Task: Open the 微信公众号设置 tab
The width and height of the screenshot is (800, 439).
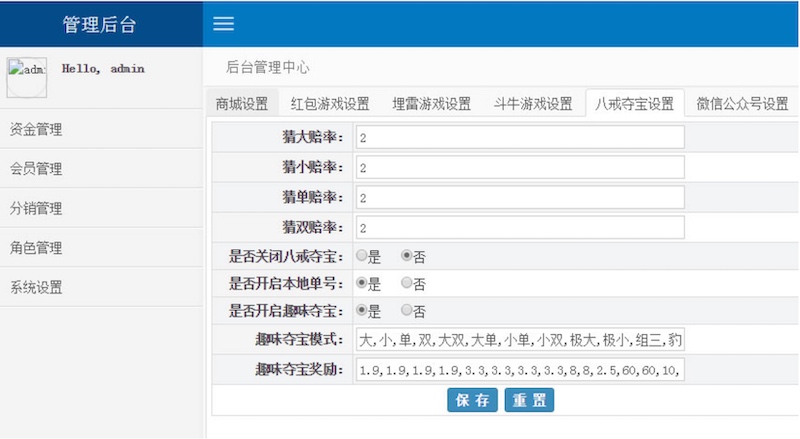Action: [742, 104]
